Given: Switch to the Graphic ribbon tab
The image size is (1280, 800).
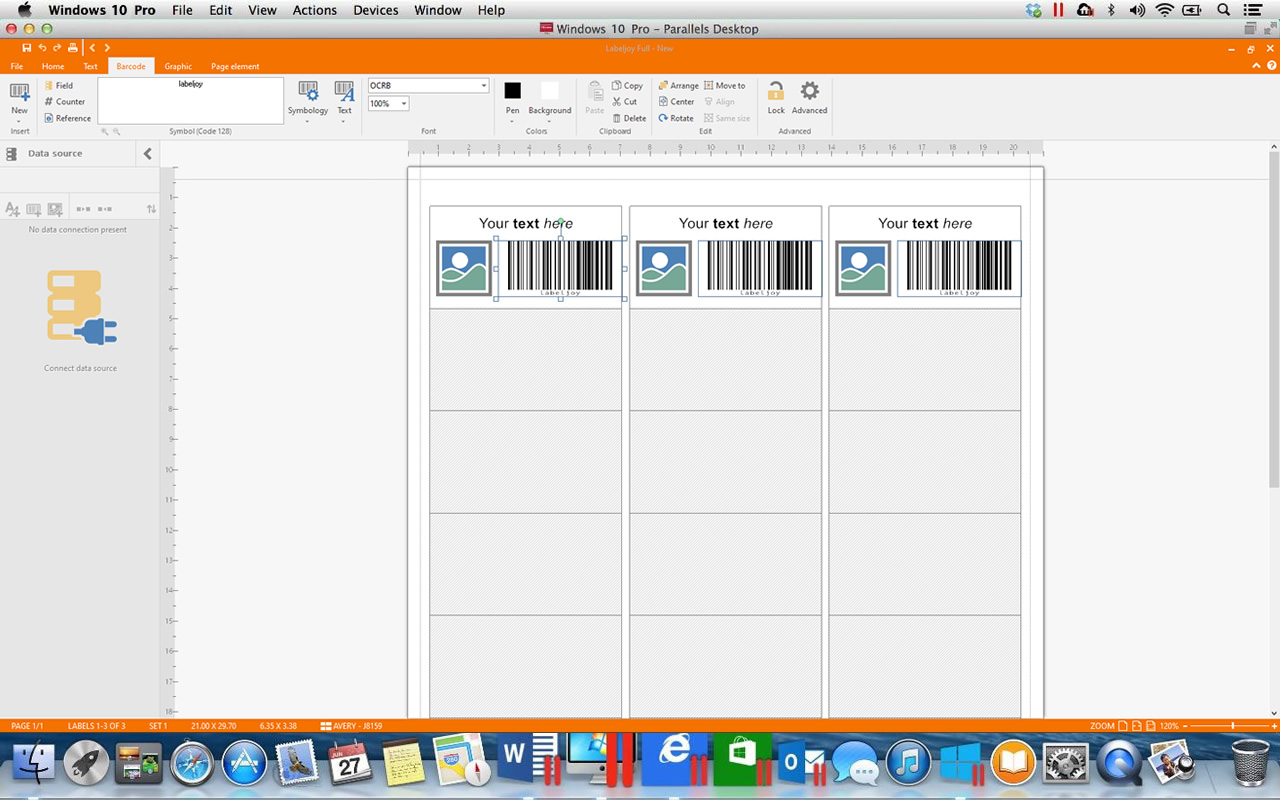Looking at the screenshot, I should tap(178, 66).
